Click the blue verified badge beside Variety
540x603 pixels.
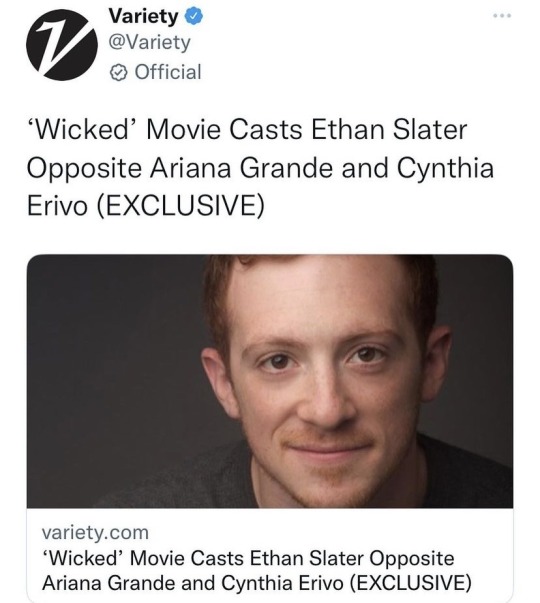tap(195, 17)
